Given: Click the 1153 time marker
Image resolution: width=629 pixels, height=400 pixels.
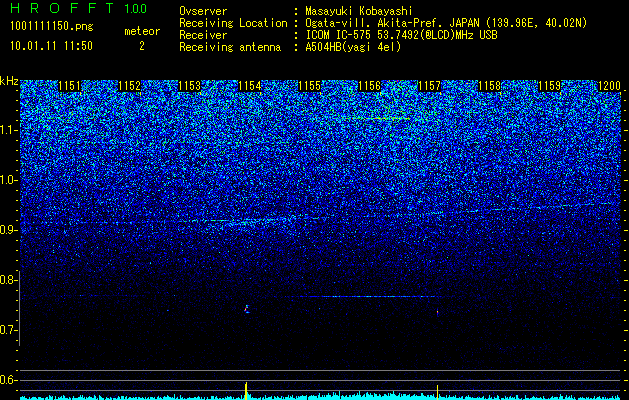Looking at the screenshot, I should point(190,86).
